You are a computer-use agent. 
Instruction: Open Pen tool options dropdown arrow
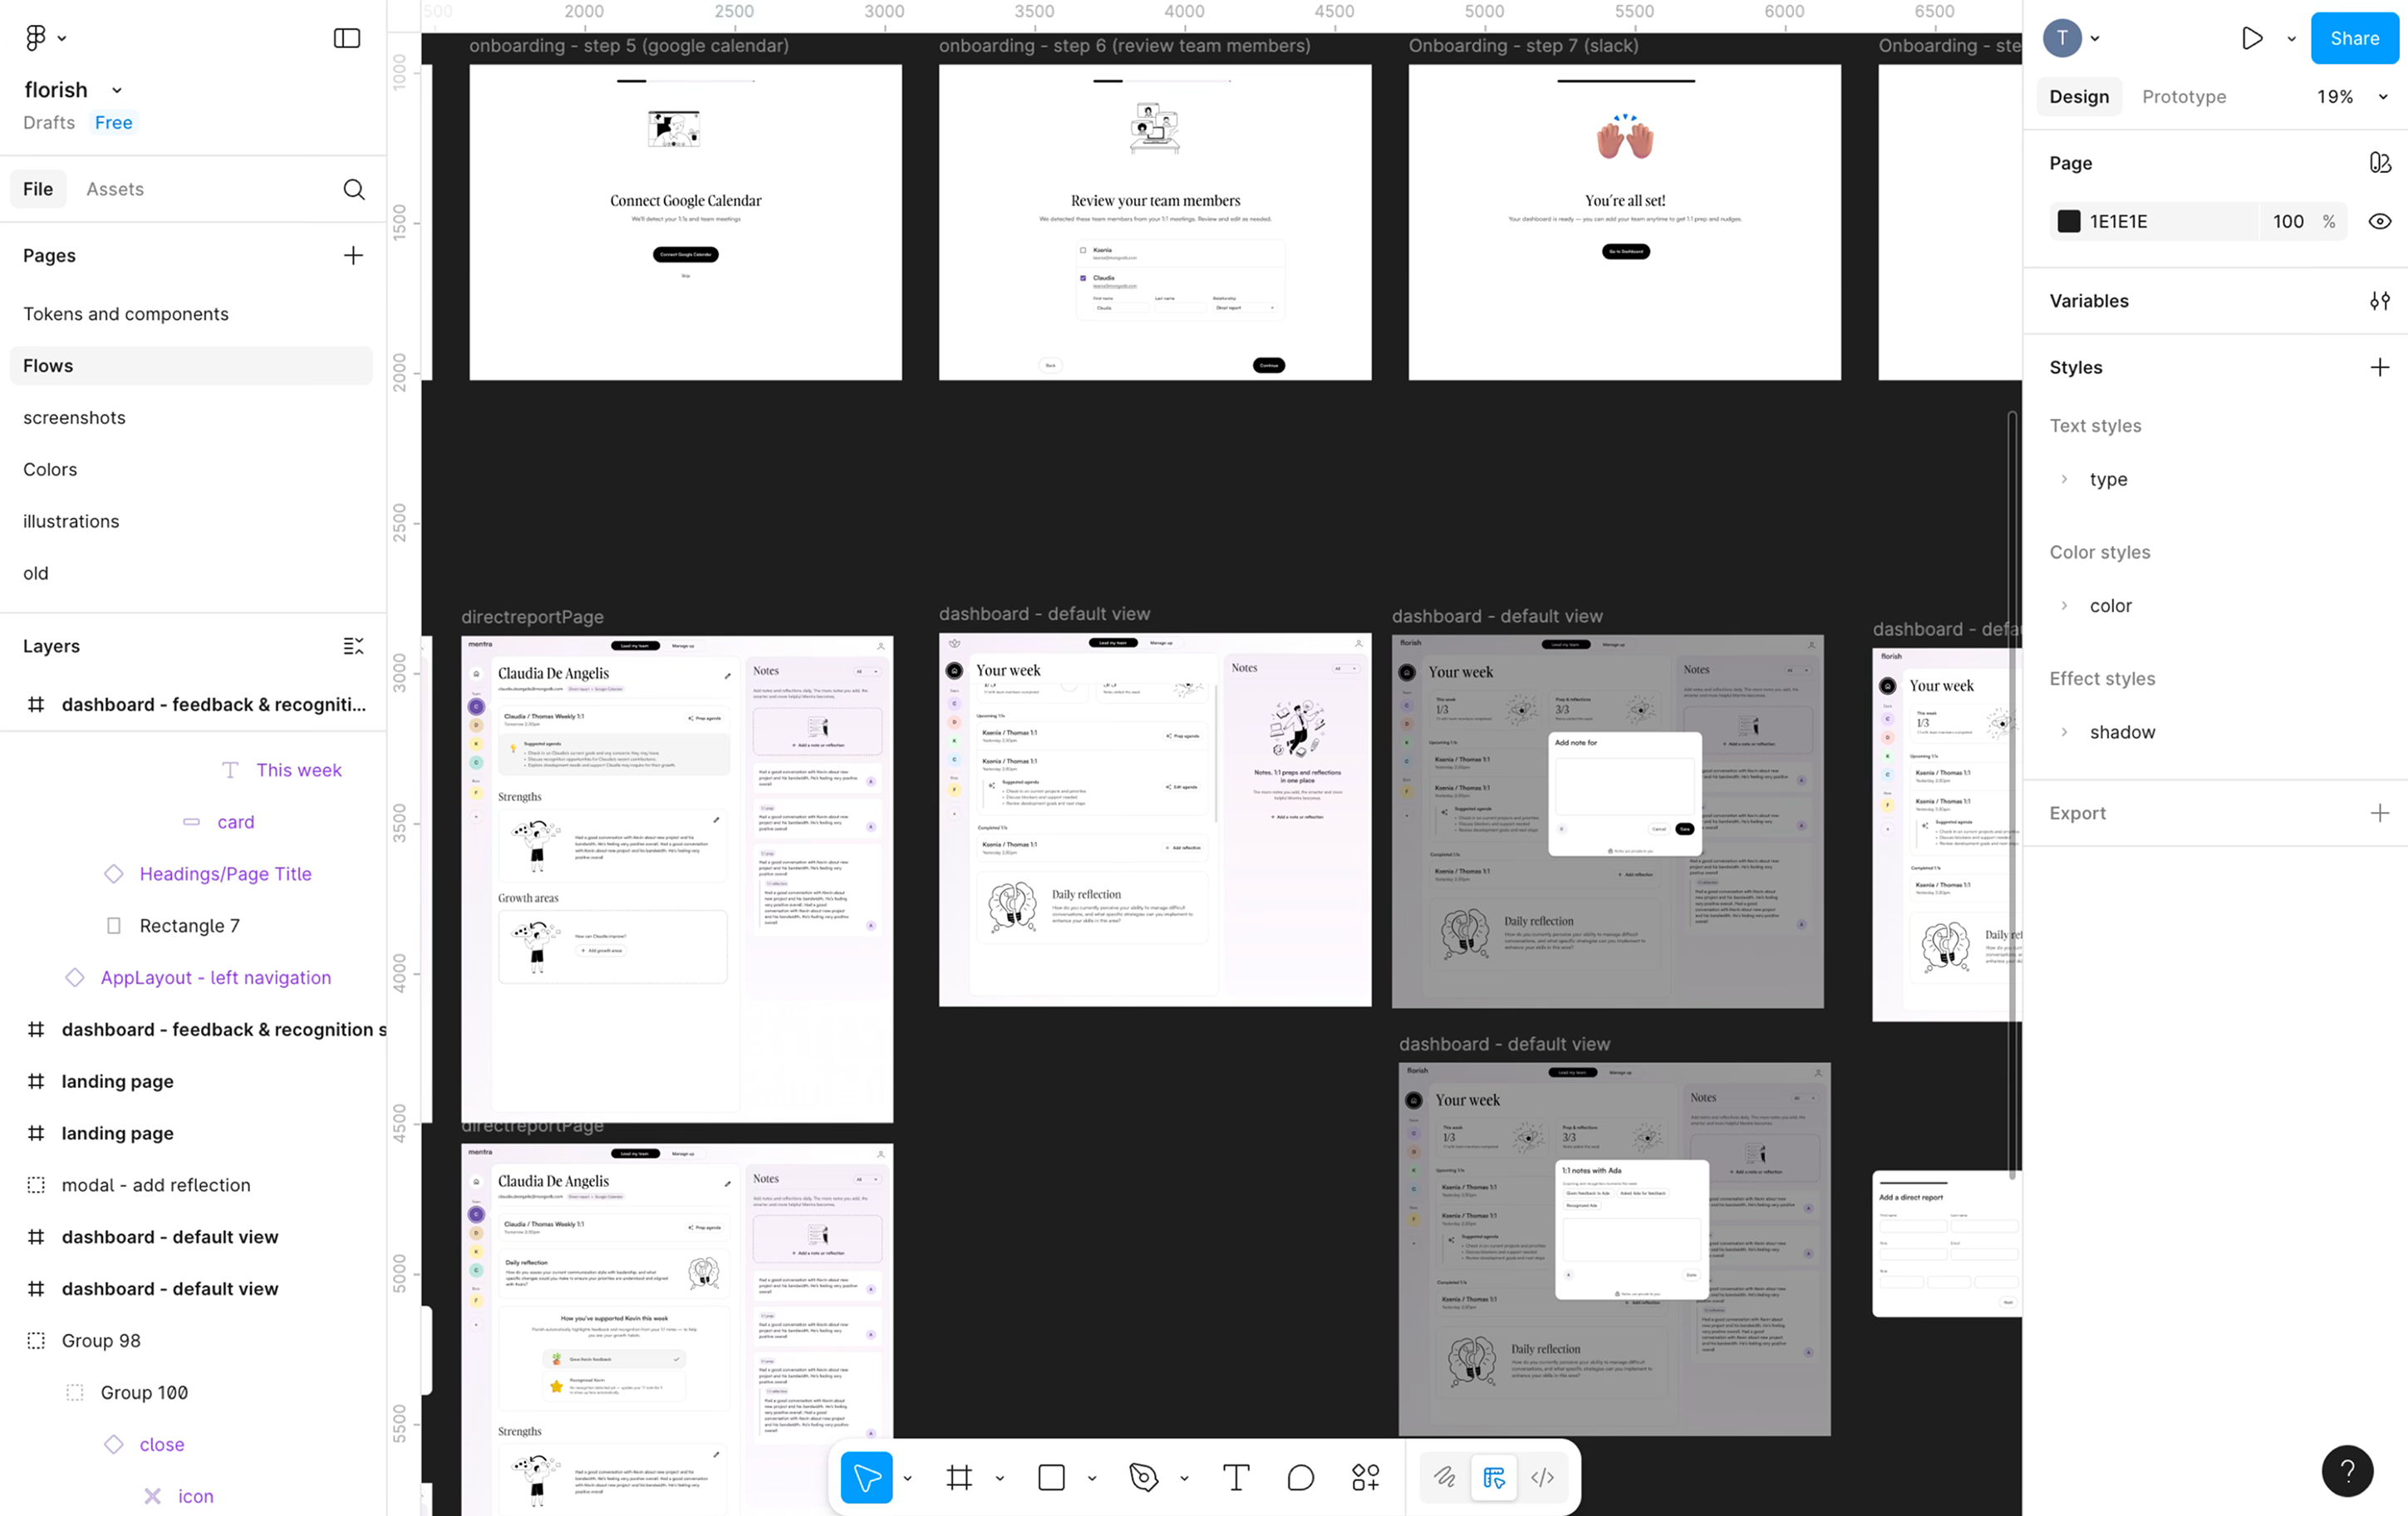(1184, 1478)
